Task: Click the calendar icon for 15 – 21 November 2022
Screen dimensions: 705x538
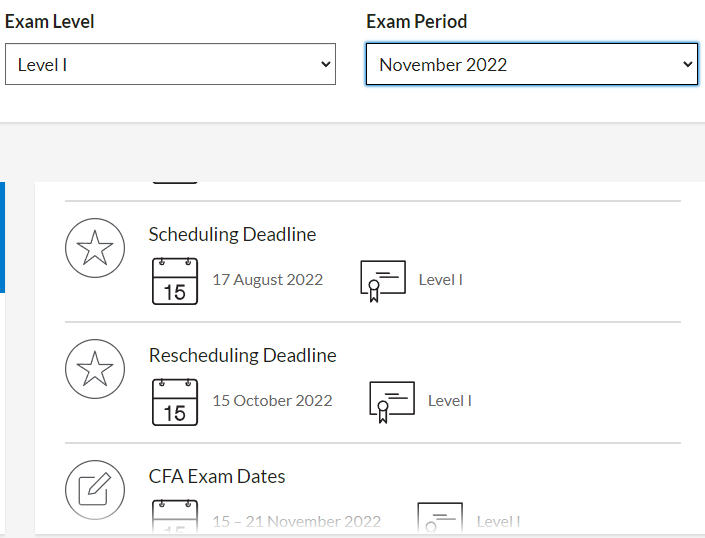Action: 175,517
